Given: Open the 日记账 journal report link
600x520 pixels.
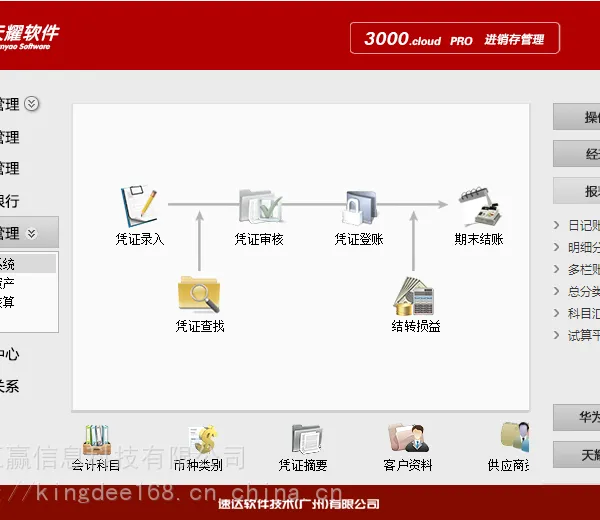Looking at the screenshot, I should tap(584, 225).
